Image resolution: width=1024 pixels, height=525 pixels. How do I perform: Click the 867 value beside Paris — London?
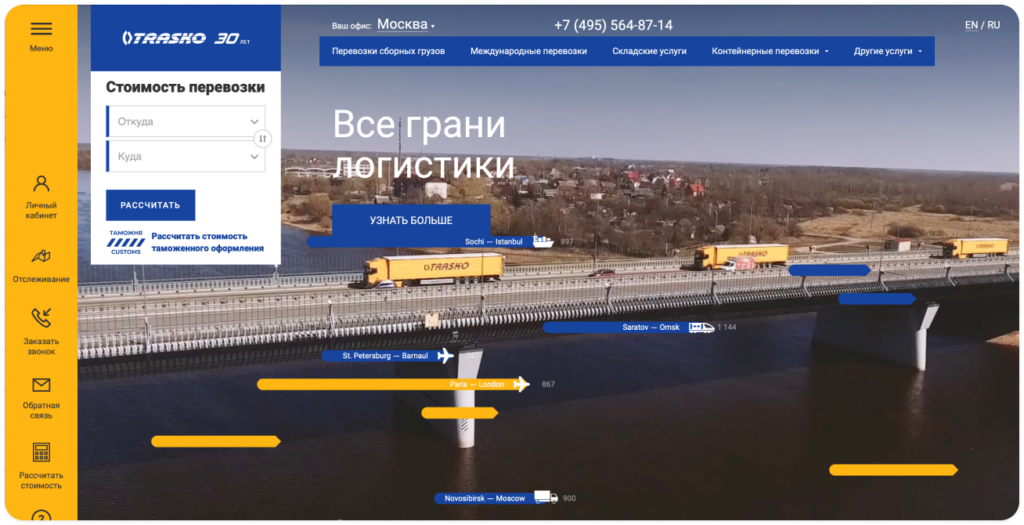click(549, 384)
